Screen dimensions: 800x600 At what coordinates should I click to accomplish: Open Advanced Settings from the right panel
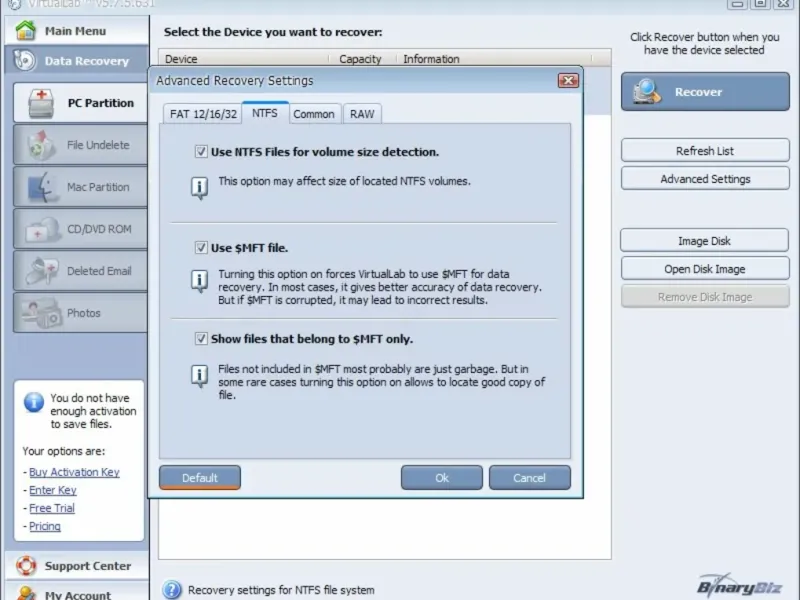(705, 179)
